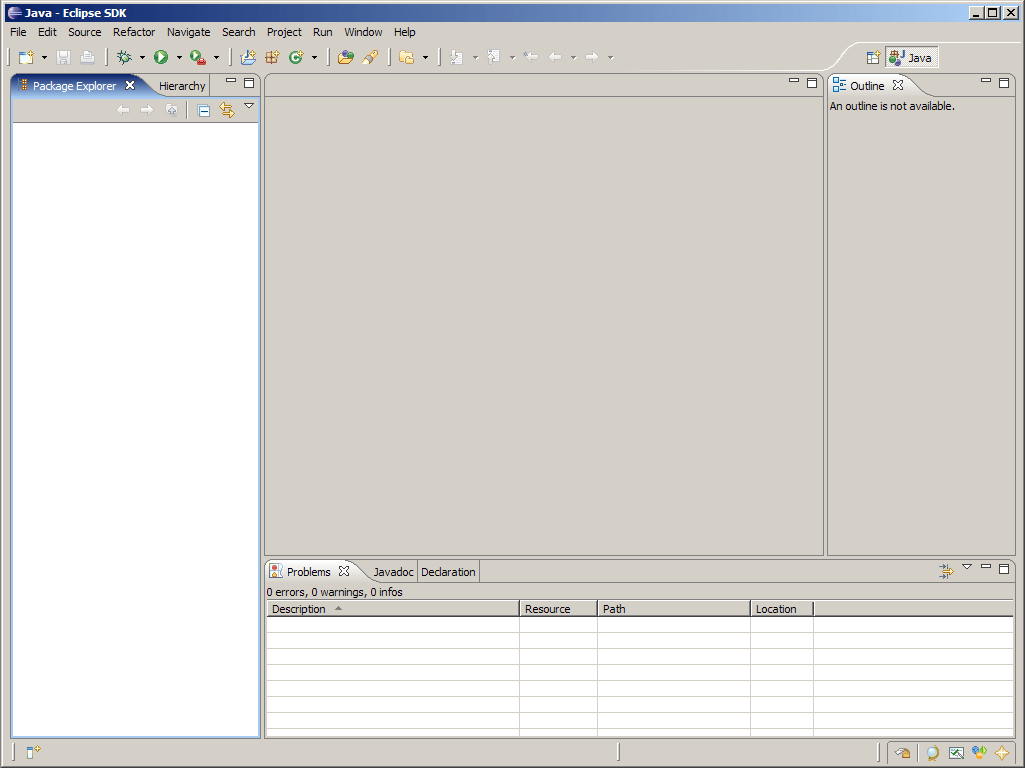Open the Search toolbar icon
The height and width of the screenshot is (768, 1025).
371,57
